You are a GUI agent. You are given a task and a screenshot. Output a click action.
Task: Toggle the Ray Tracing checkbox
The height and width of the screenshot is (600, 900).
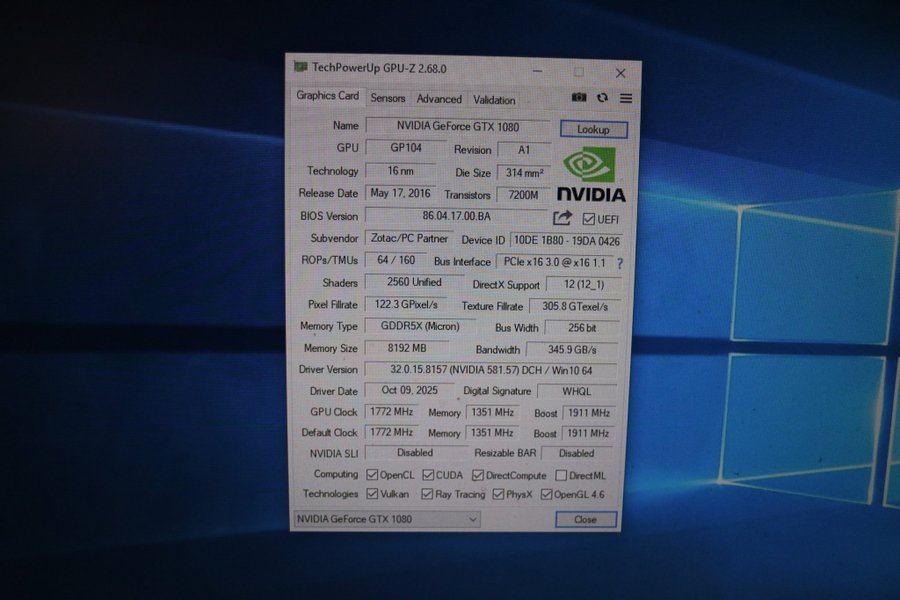point(428,494)
